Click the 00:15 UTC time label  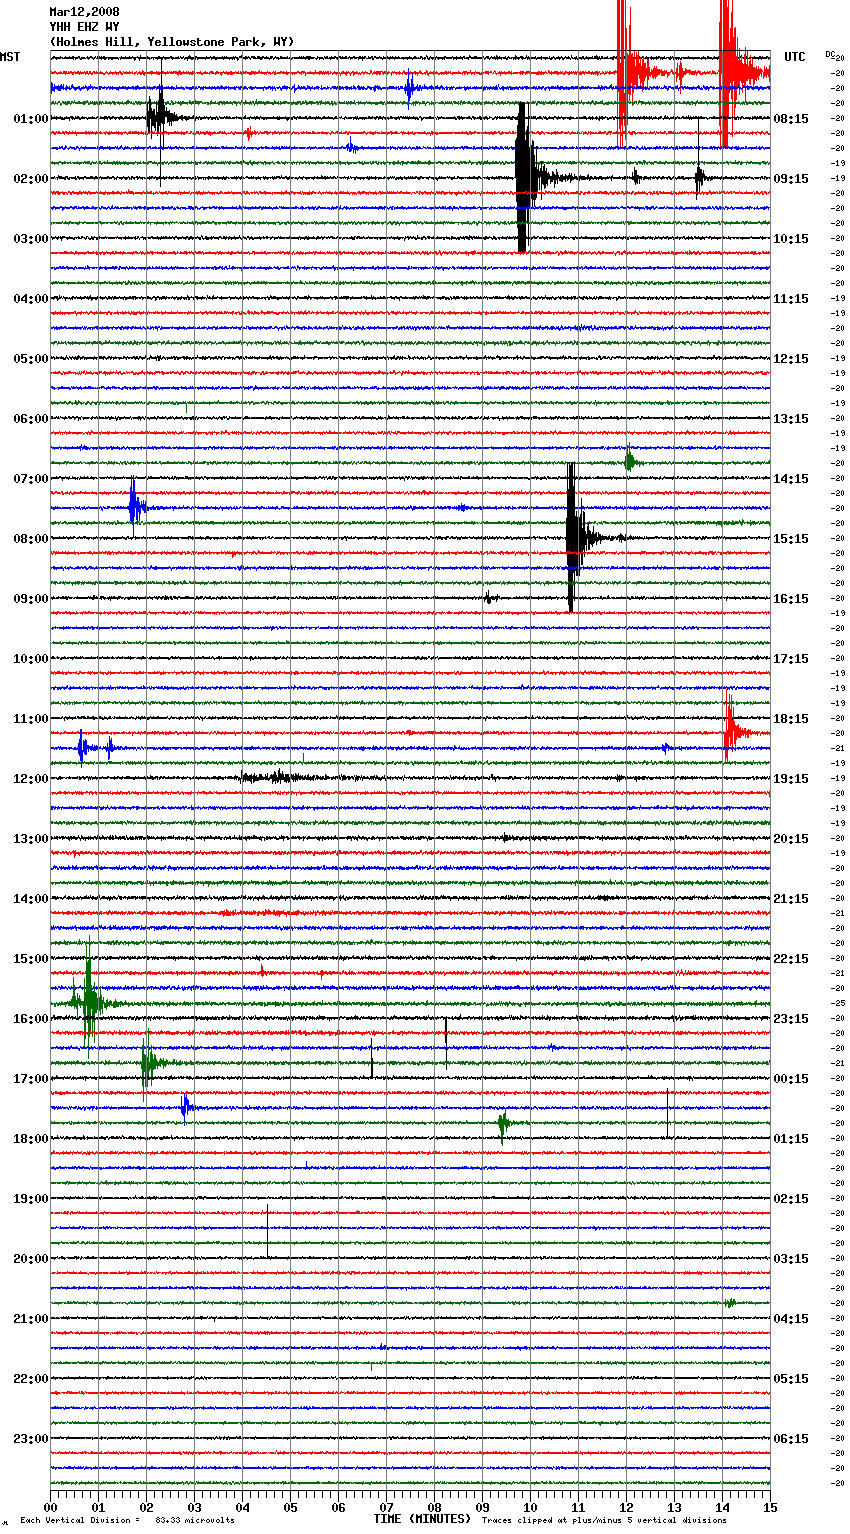[x=791, y=1079]
